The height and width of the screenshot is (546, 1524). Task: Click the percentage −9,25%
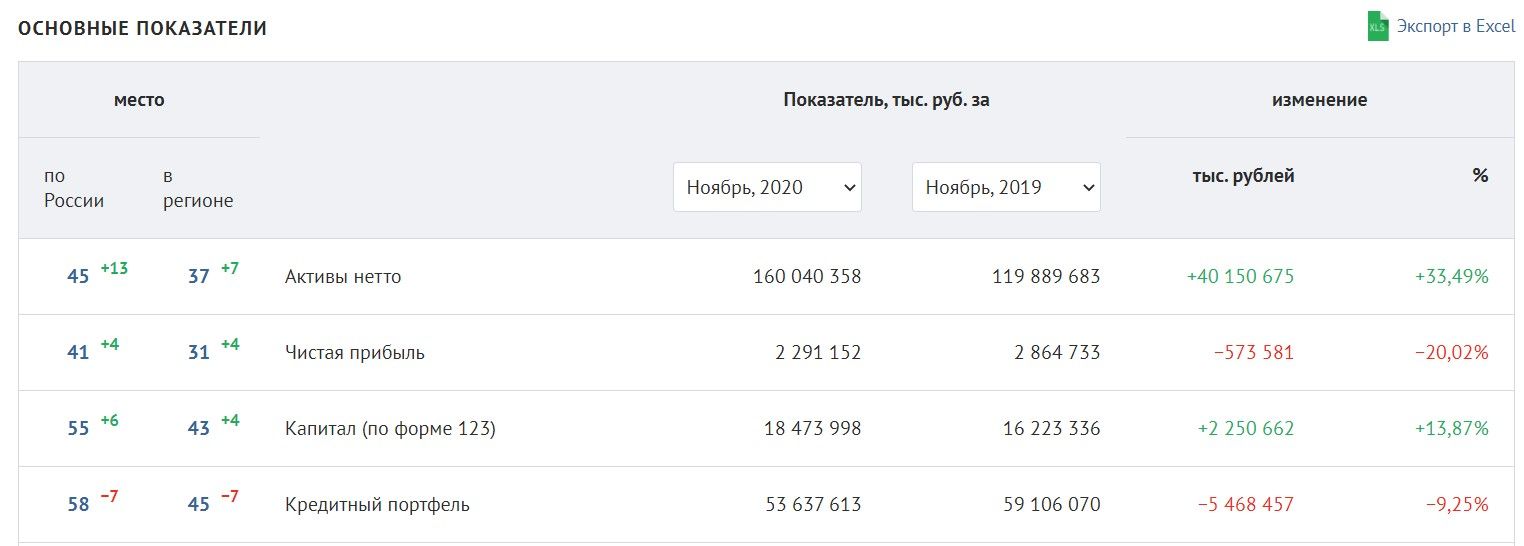click(x=1457, y=505)
